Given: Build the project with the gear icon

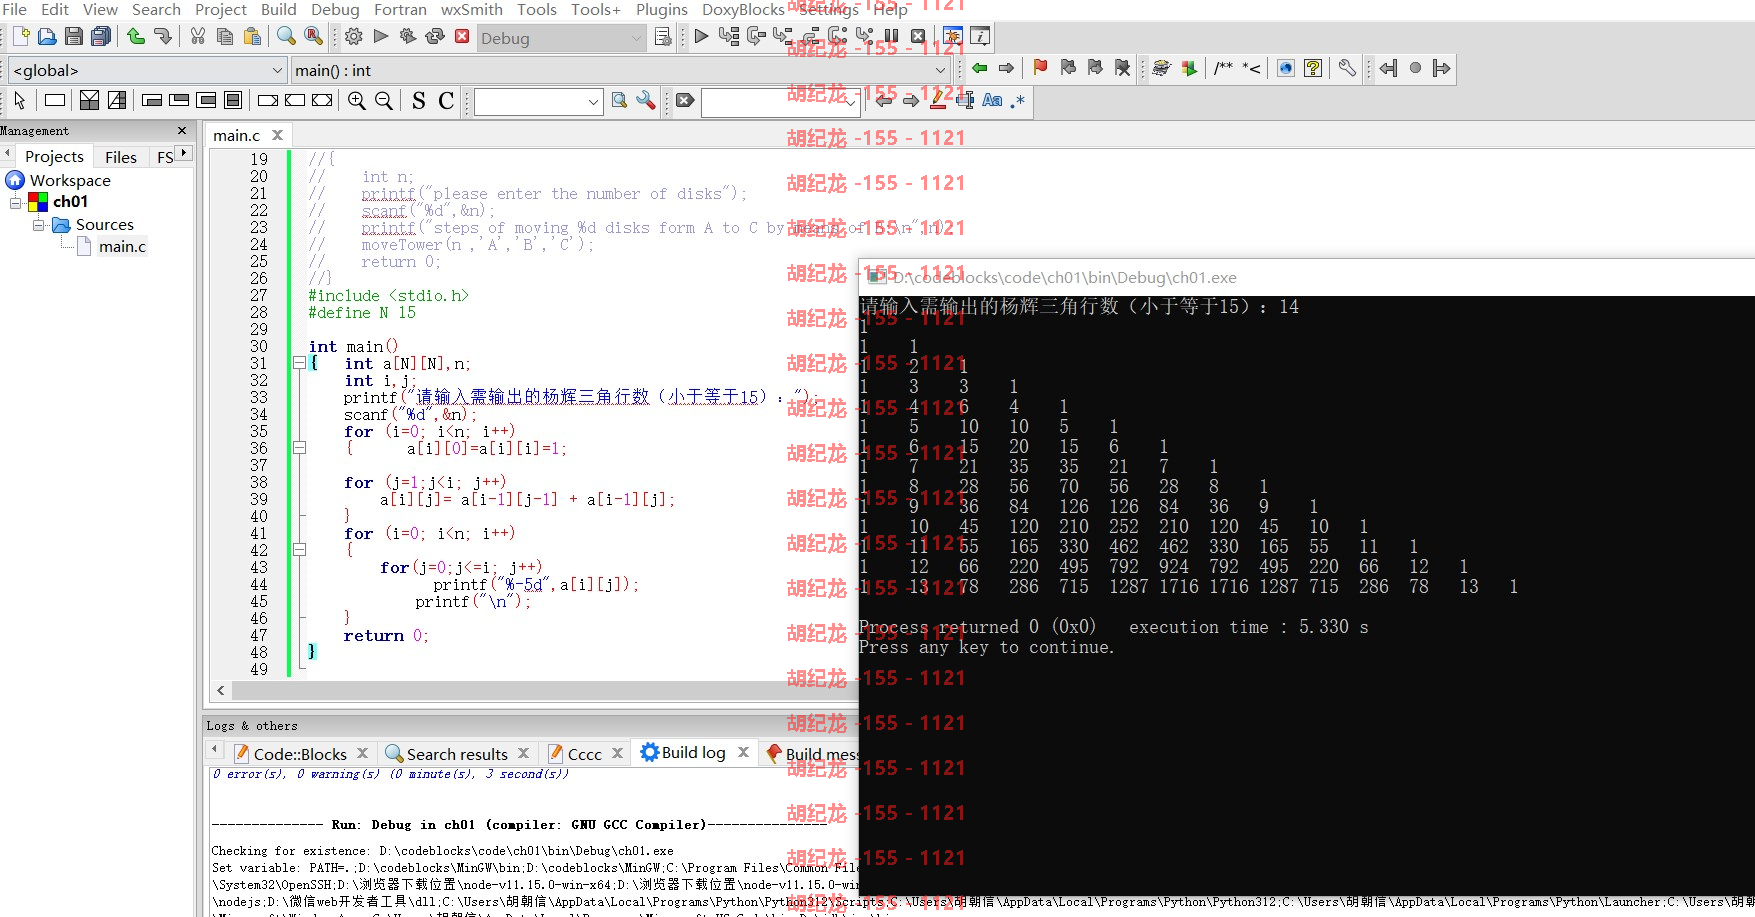Looking at the screenshot, I should (354, 37).
